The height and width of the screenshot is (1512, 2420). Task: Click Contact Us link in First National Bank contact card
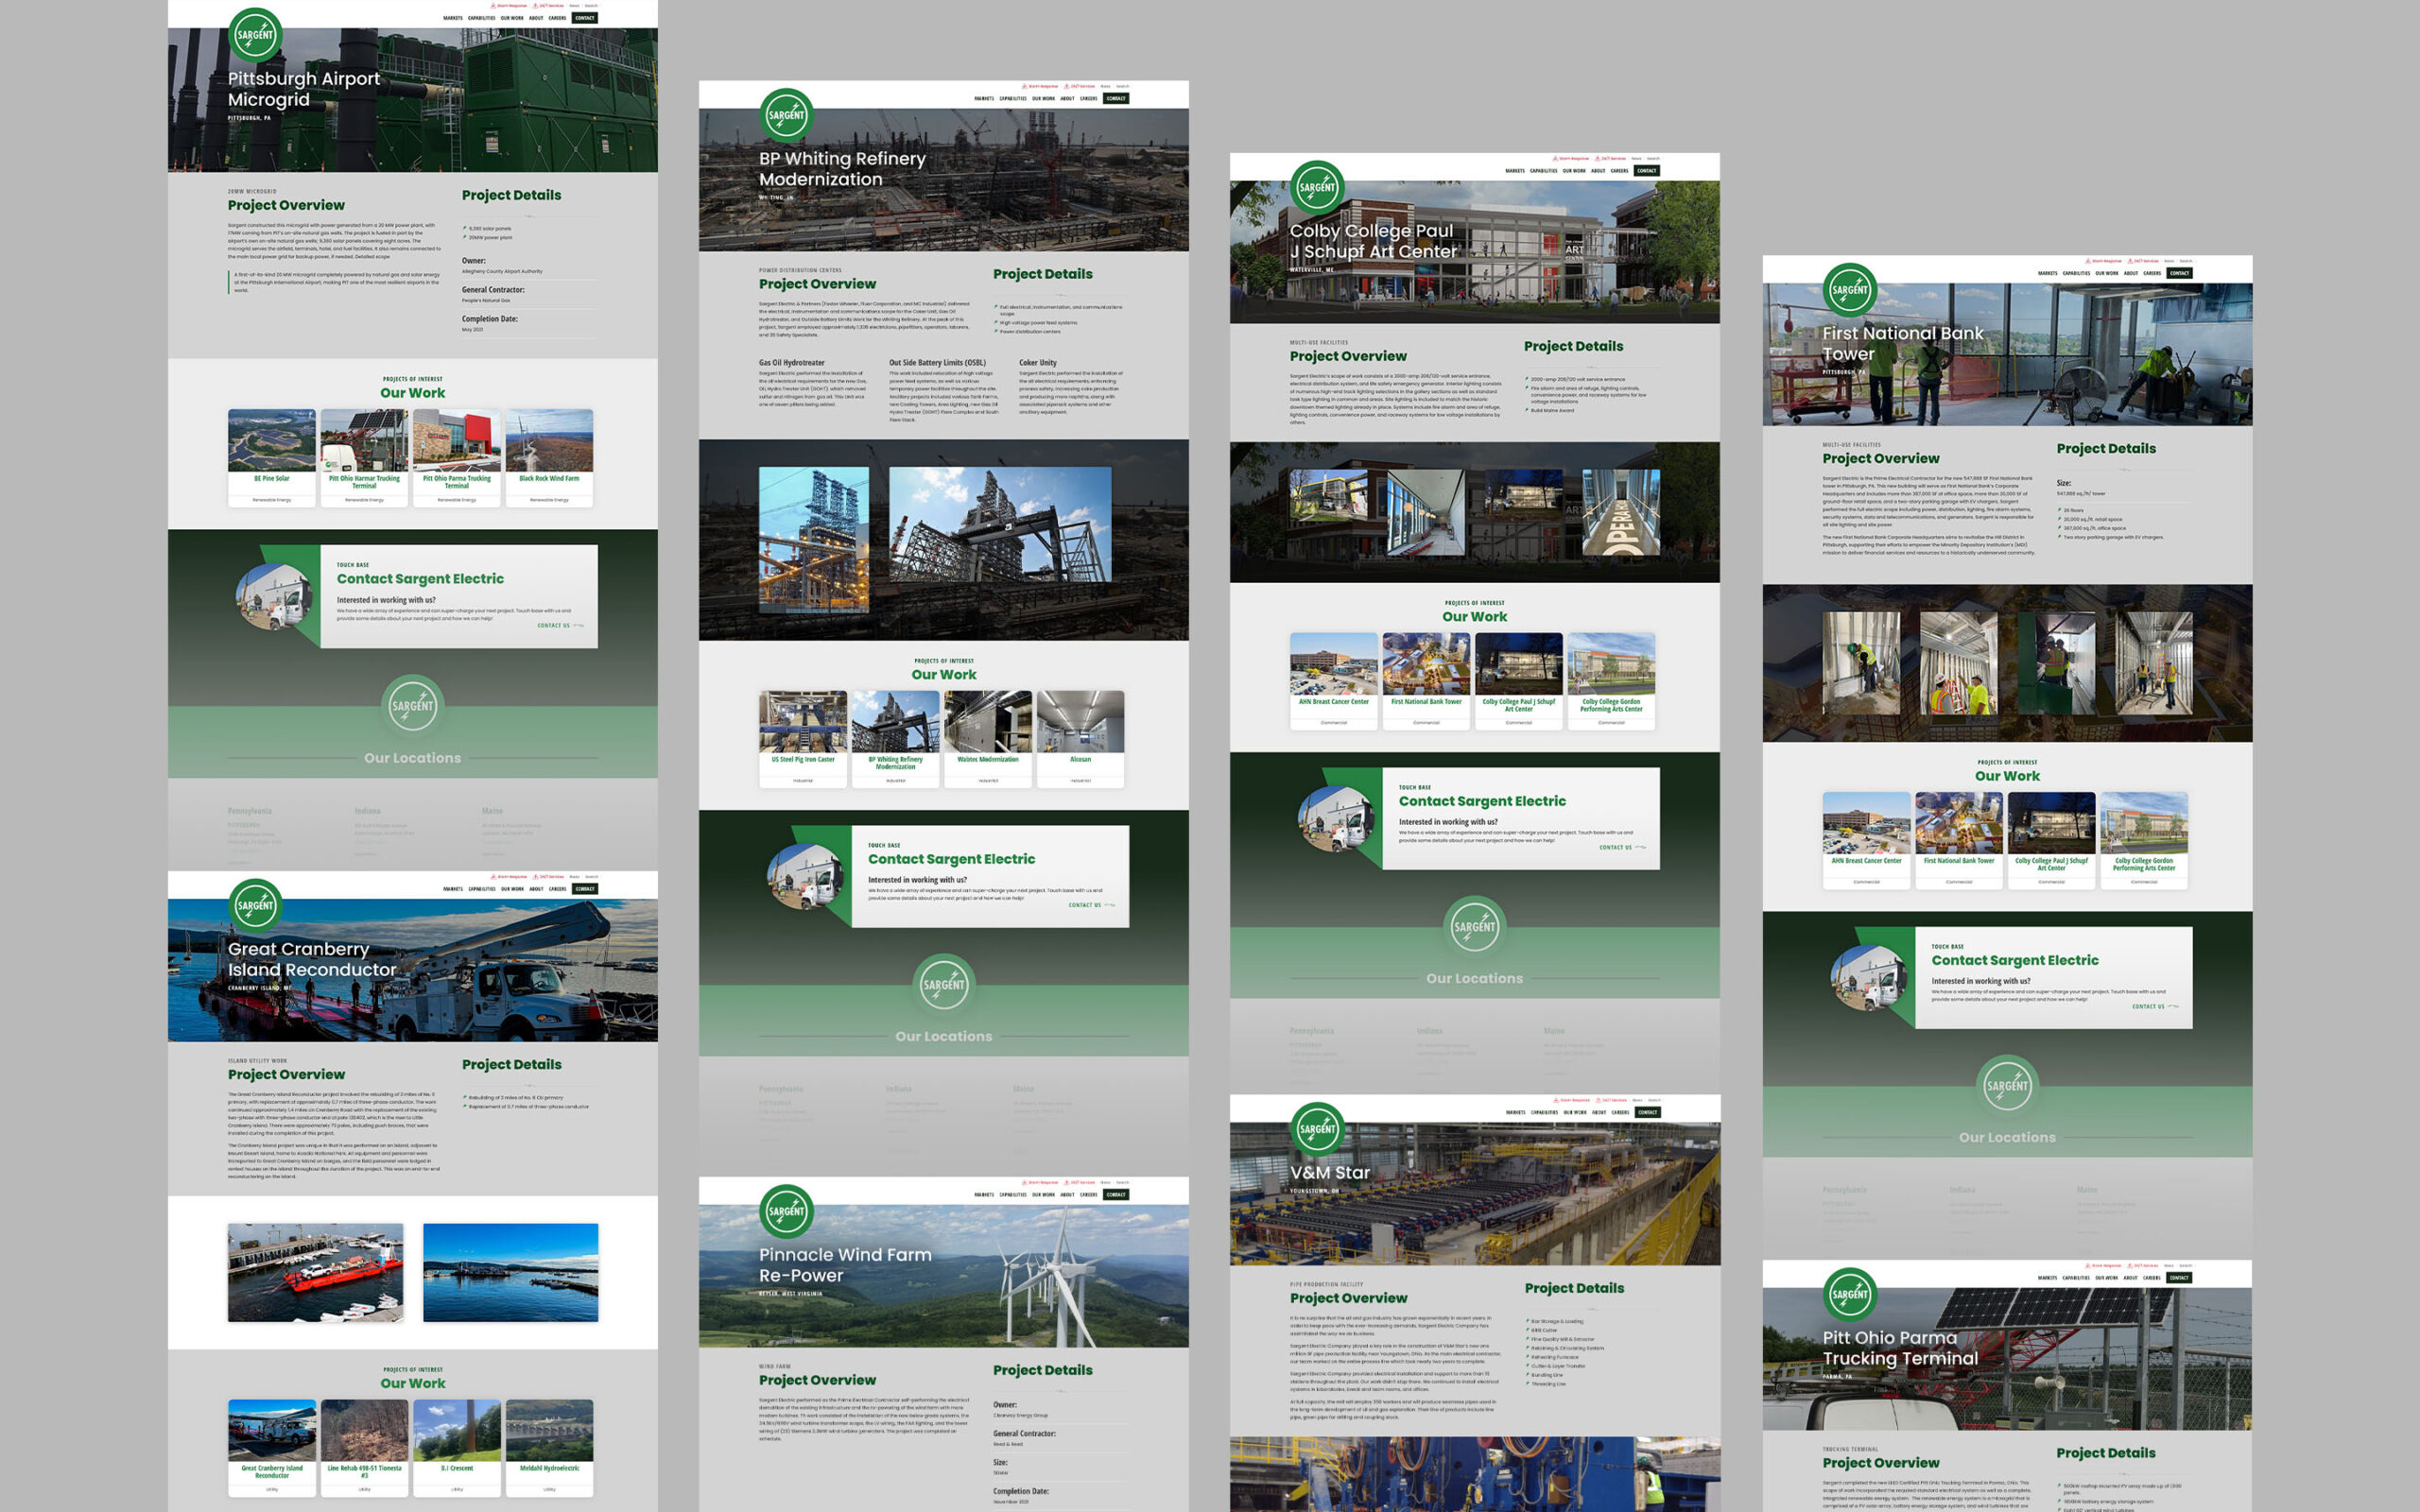2155,1006
